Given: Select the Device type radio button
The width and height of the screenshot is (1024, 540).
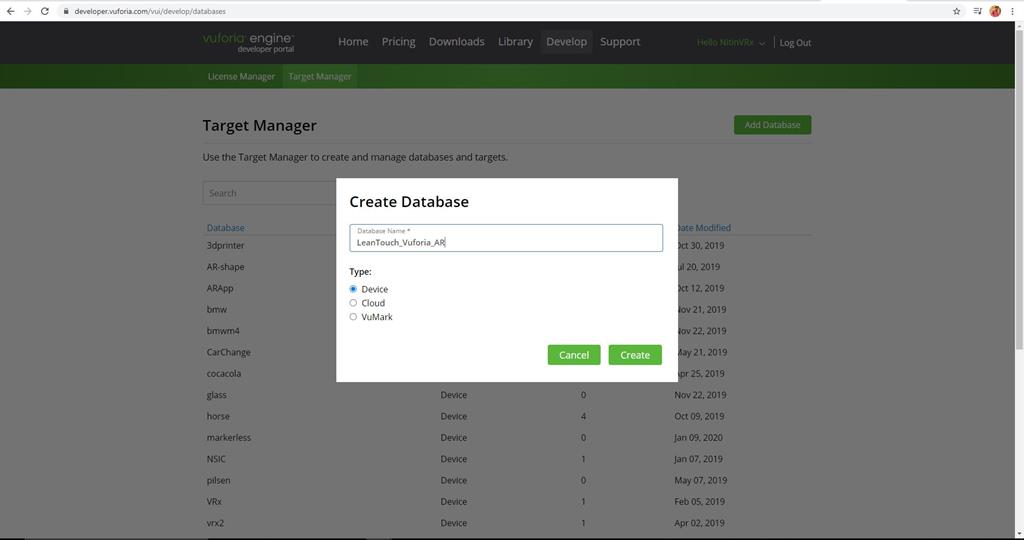Looking at the screenshot, I should [x=353, y=289].
